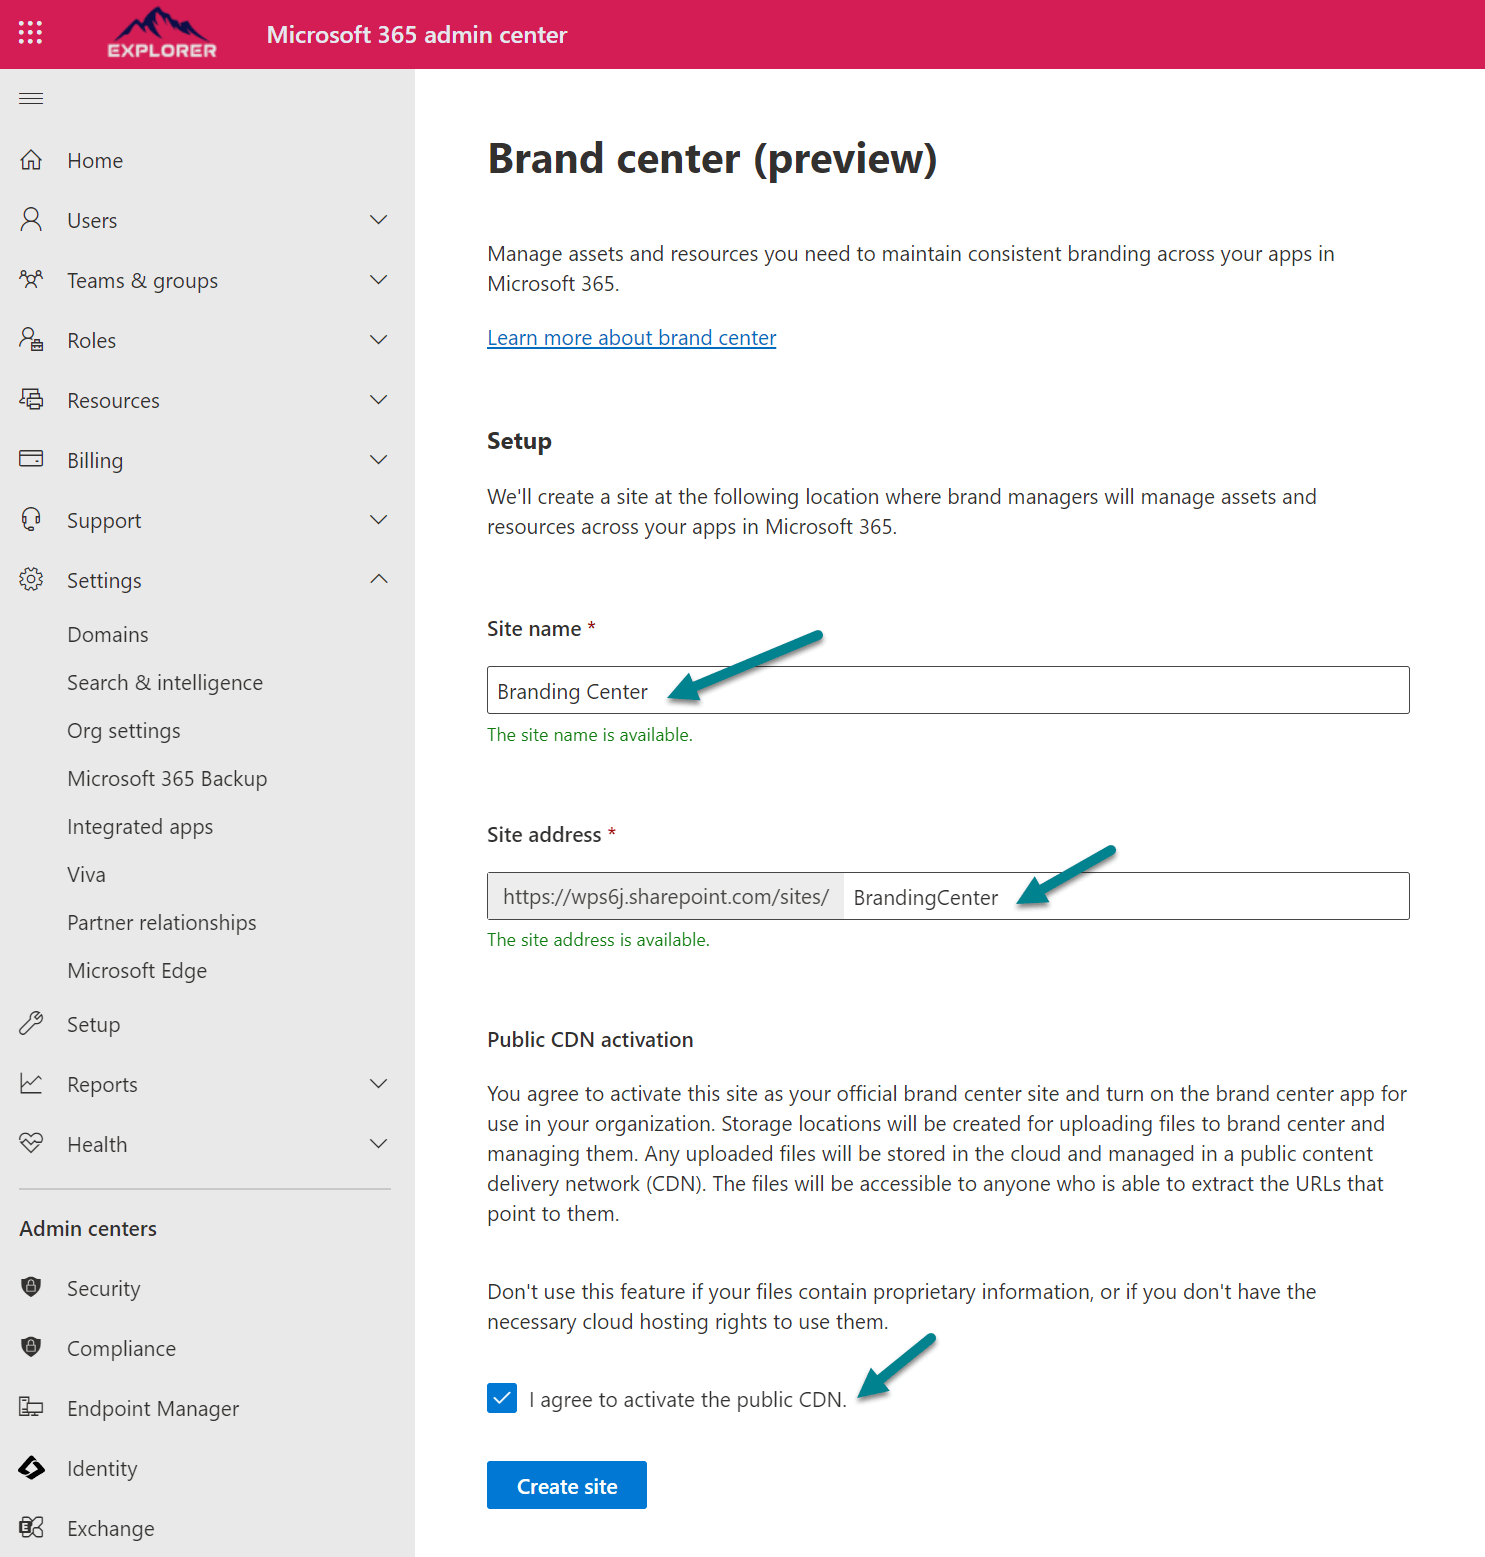Select the Users icon
Image resolution: width=1485 pixels, height=1557 pixels.
[x=31, y=219]
